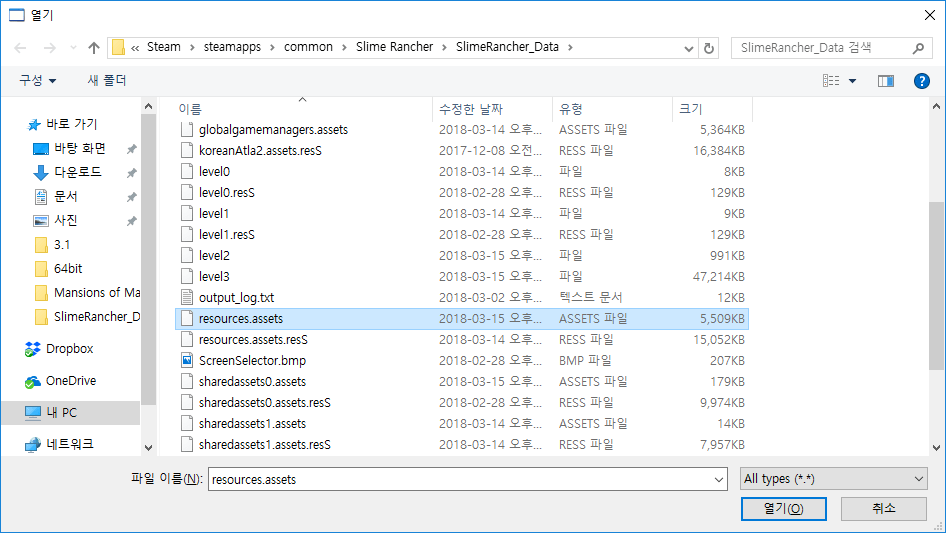Open the filename history dropdown arrow
The image size is (946, 533).
click(719, 479)
